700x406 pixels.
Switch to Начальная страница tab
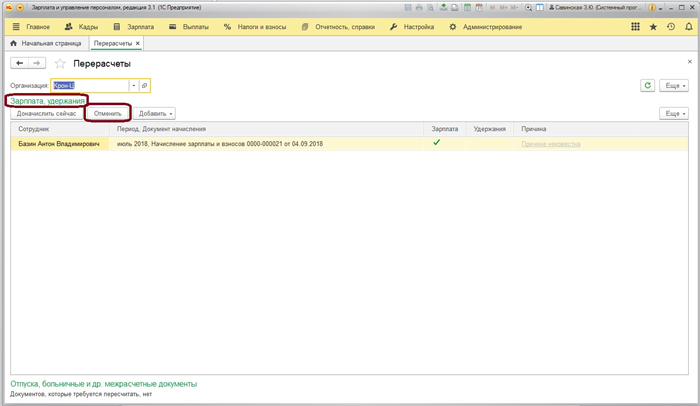click(x=46, y=43)
